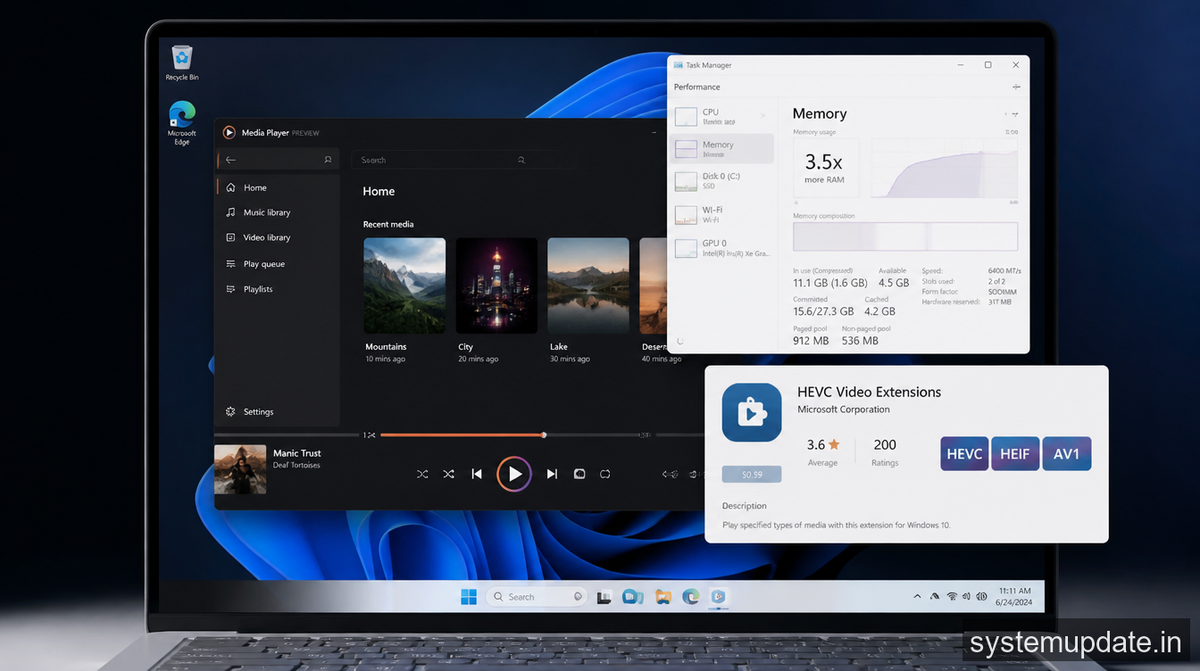The height and width of the screenshot is (671, 1200).
Task: Toggle the repeat loop icon
Action: coord(605,474)
